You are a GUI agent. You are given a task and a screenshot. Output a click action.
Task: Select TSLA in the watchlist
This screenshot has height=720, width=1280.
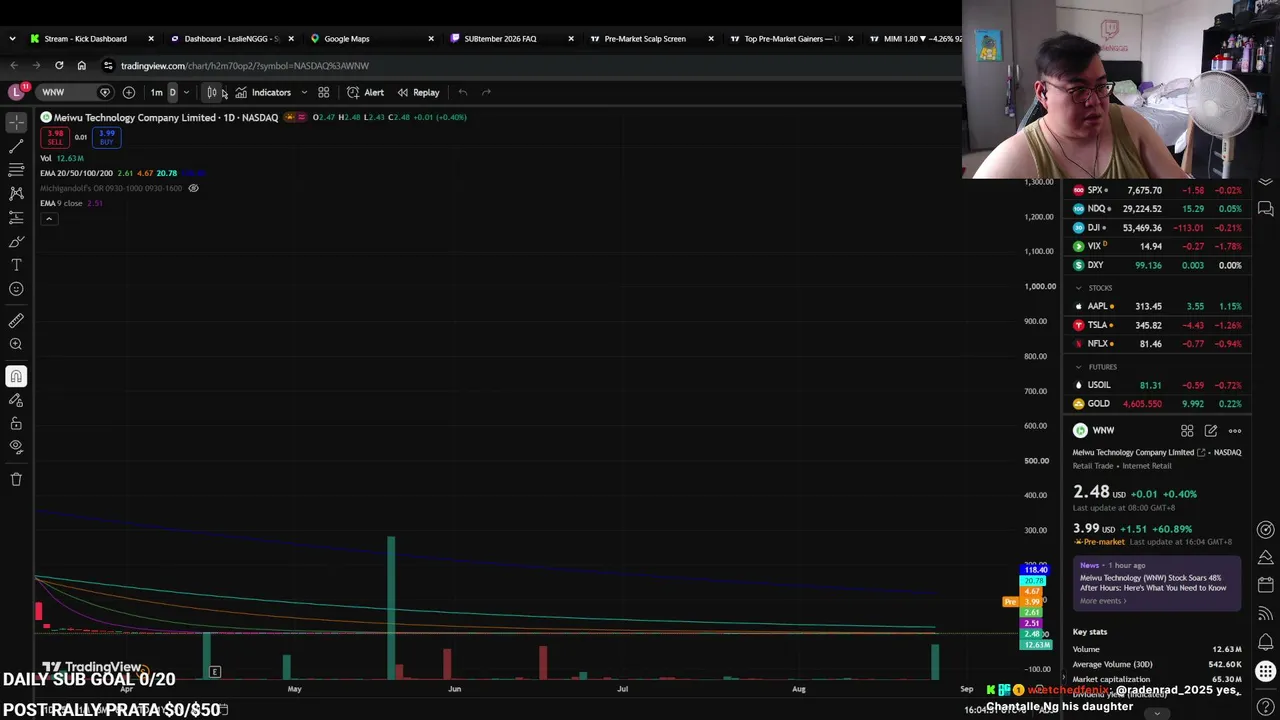point(1156,325)
